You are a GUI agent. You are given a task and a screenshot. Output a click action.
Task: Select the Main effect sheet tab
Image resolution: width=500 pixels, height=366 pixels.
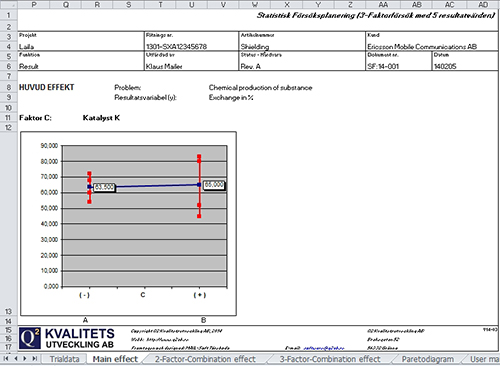(x=115, y=359)
